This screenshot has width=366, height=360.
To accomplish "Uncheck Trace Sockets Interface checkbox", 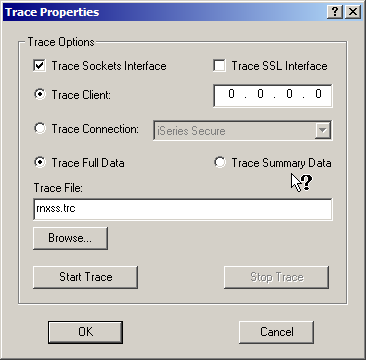I will pyautogui.click(x=40, y=66).
